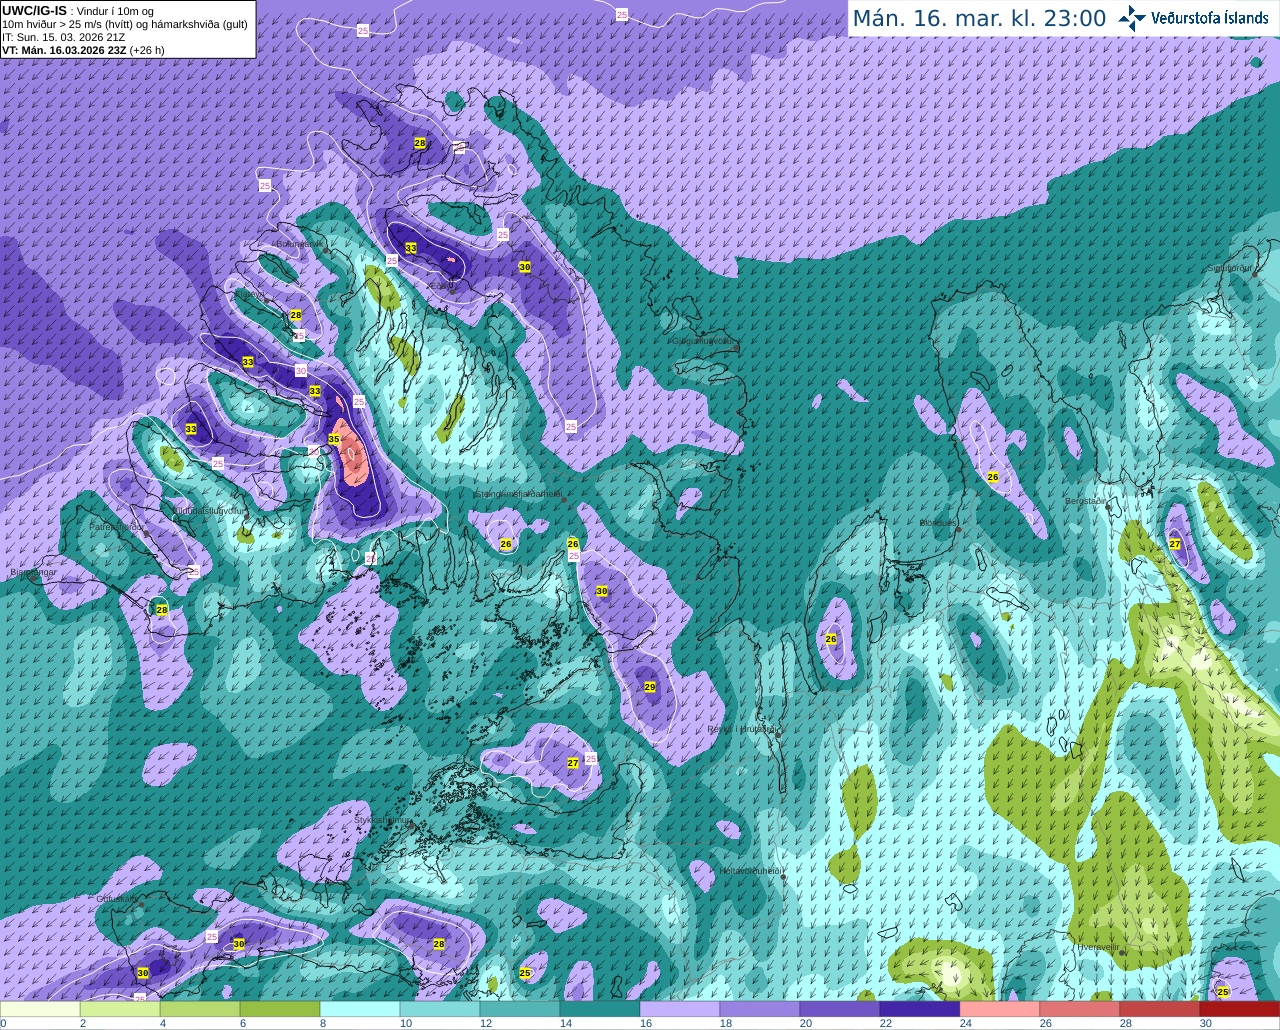Image resolution: width=1280 pixels, height=1030 pixels.
Task: Pick the 12–14 m/s teal legend swatch
Action: (x=520, y=1009)
